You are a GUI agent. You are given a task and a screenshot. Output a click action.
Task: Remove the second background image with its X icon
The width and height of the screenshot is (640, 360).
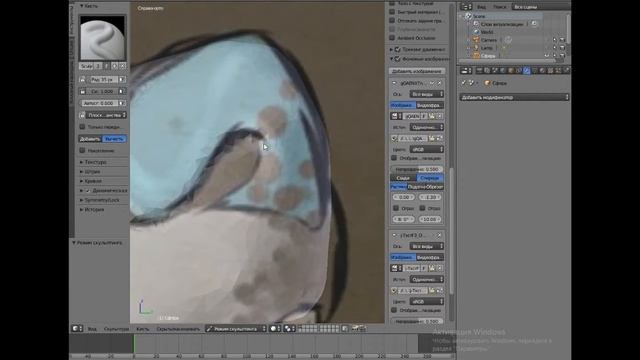[439, 235]
